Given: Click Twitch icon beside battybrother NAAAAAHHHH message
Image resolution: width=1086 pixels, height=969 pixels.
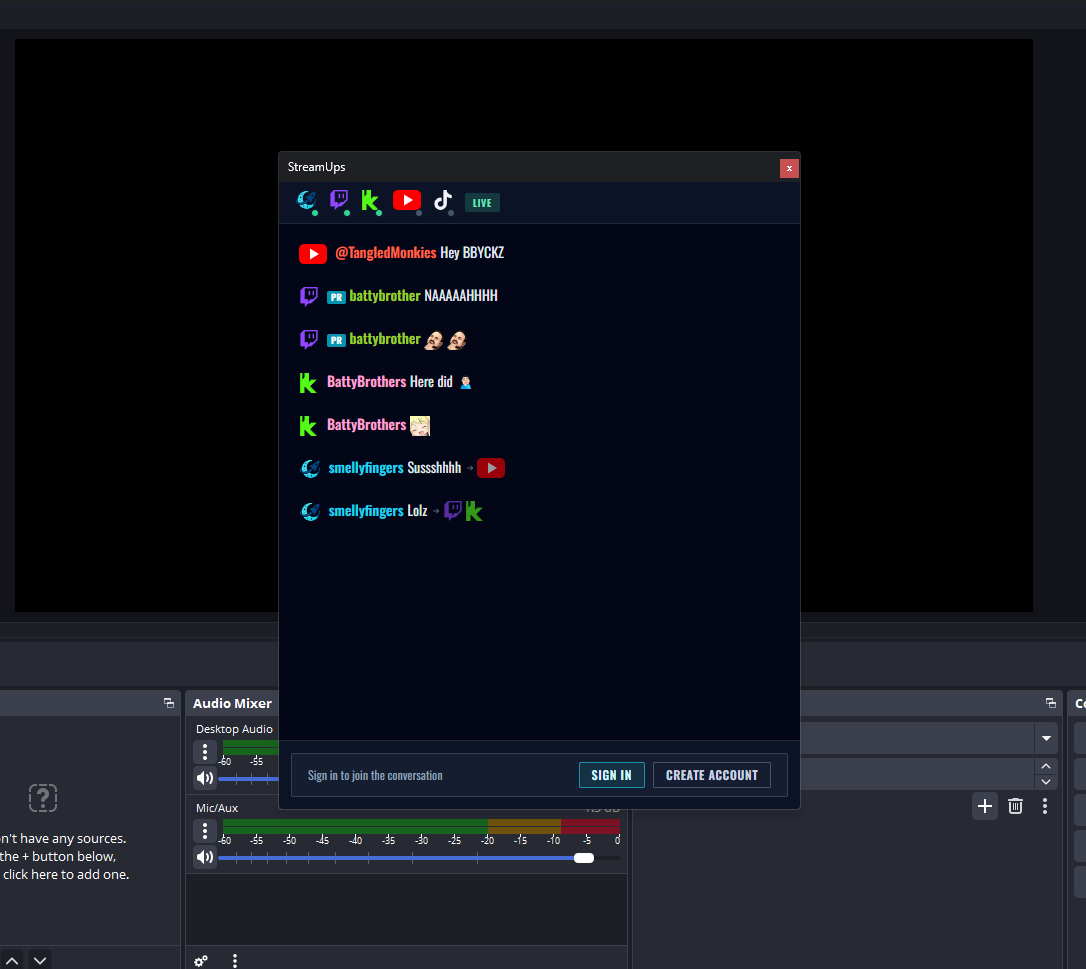Looking at the screenshot, I should click(x=309, y=296).
